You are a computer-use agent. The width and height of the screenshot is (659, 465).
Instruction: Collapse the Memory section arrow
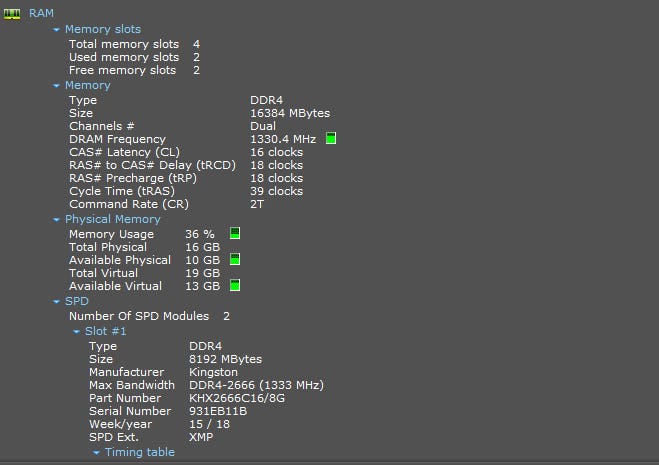click(56, 86)
